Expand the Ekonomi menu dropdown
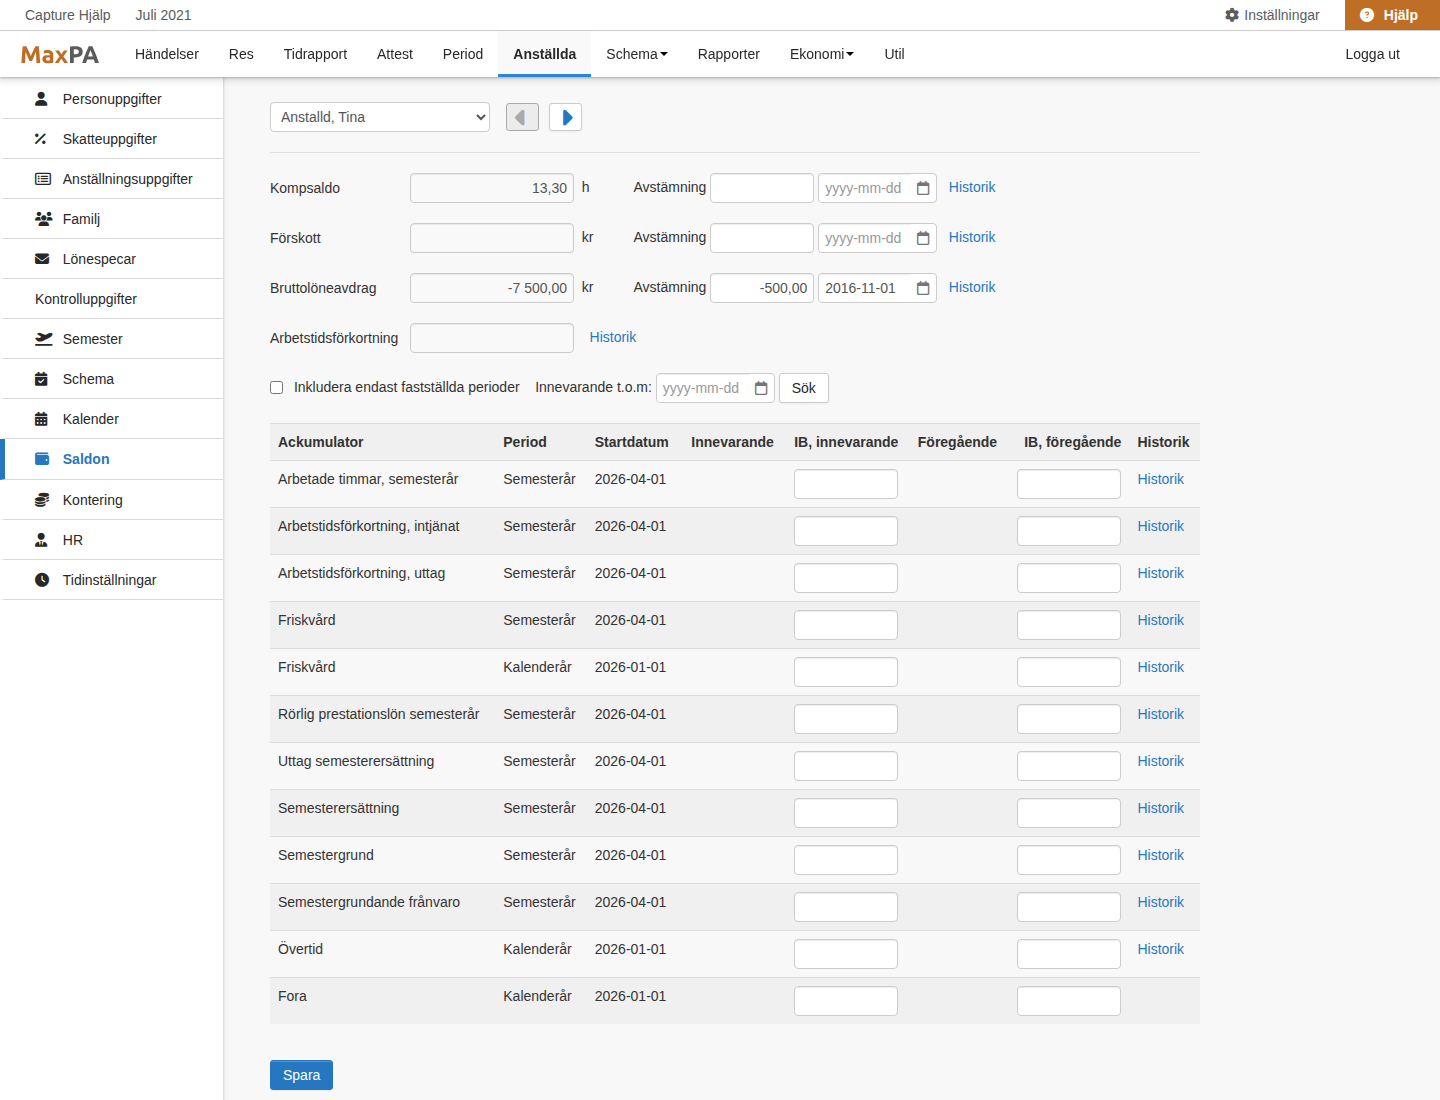This screenshot has width=1440, height=1100. pyautogui.click(x=822, y=54)
